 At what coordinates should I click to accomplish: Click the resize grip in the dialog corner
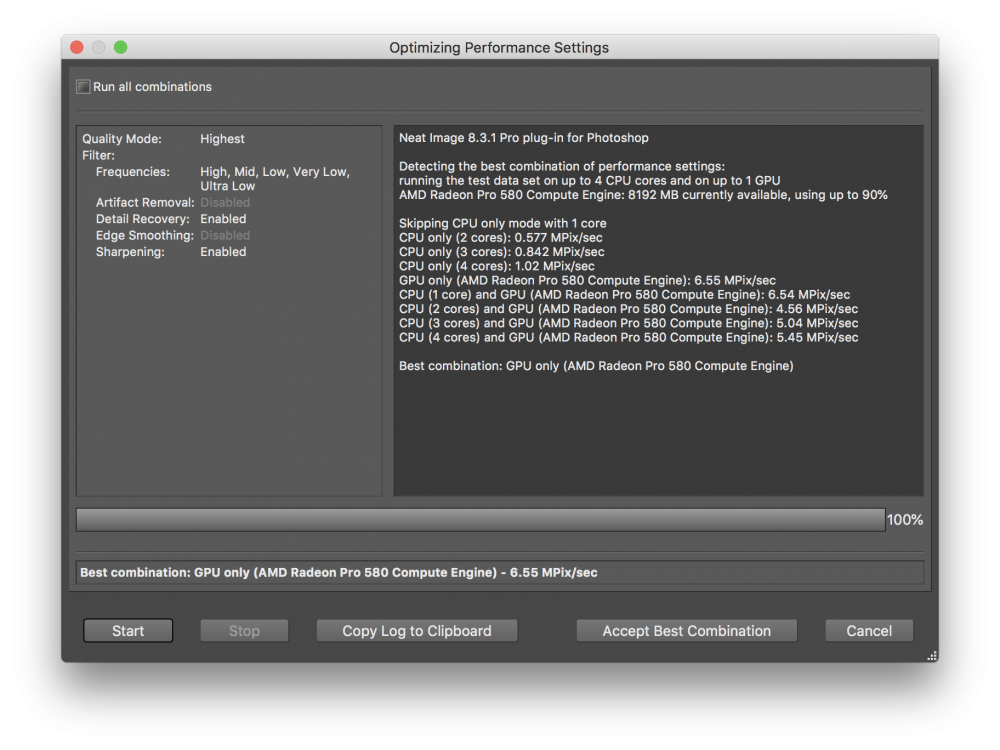(932, 656)
